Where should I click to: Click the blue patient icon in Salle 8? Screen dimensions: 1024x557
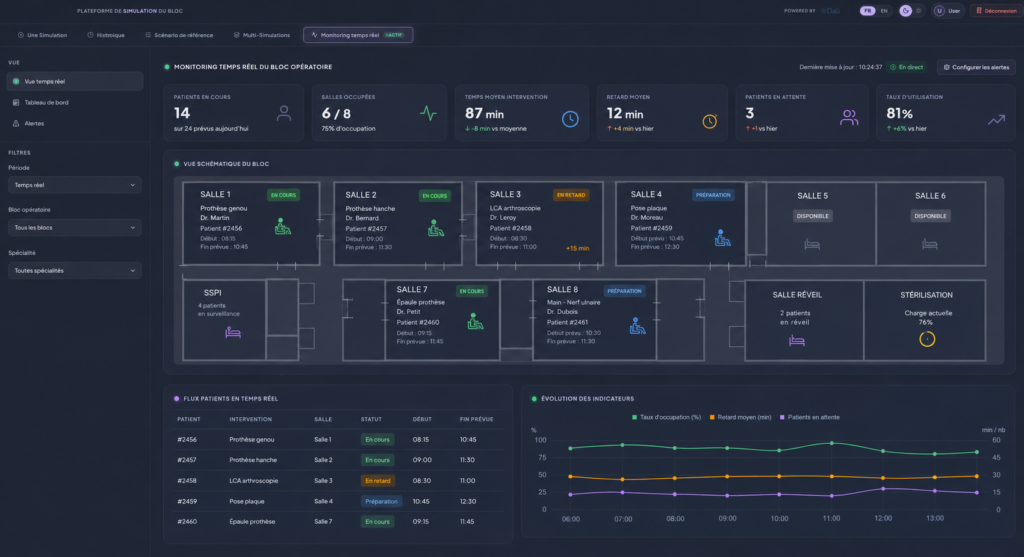pos(637,326)
